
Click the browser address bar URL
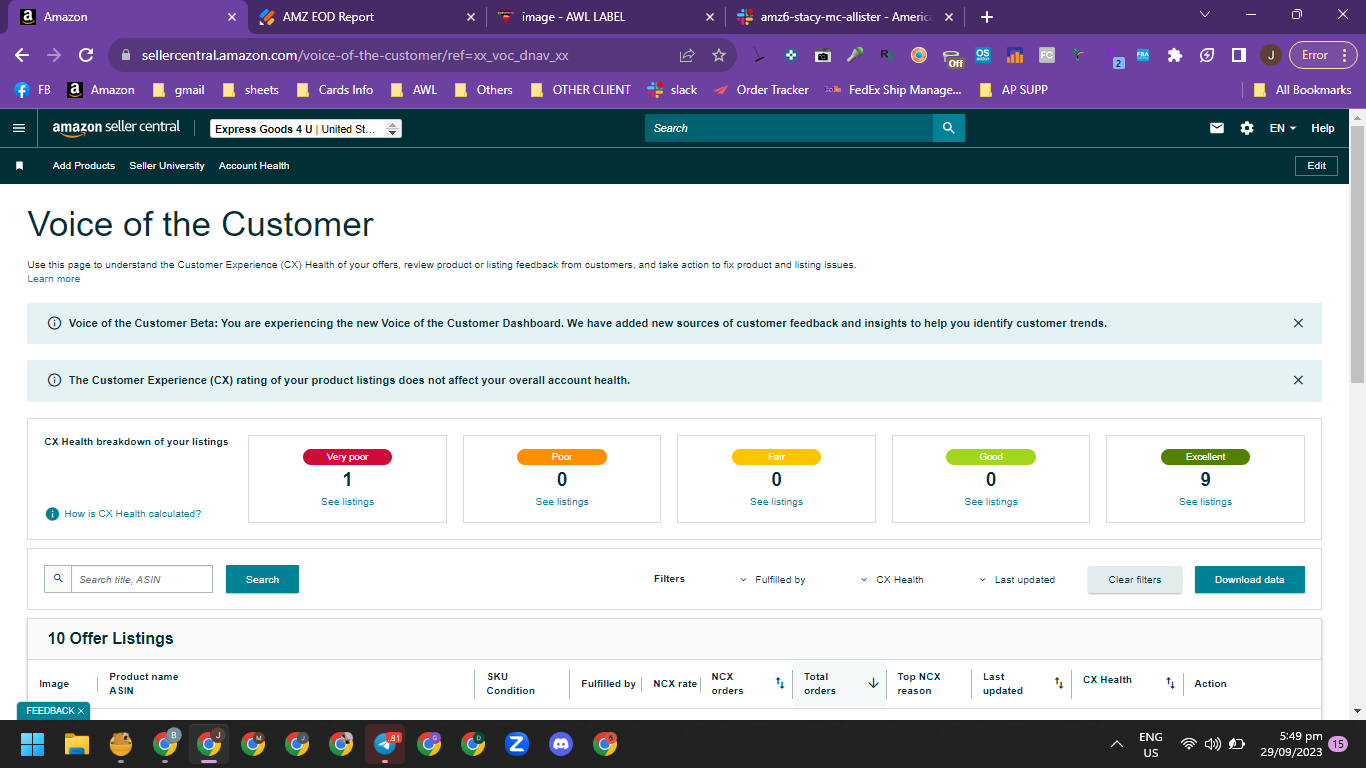355,55
